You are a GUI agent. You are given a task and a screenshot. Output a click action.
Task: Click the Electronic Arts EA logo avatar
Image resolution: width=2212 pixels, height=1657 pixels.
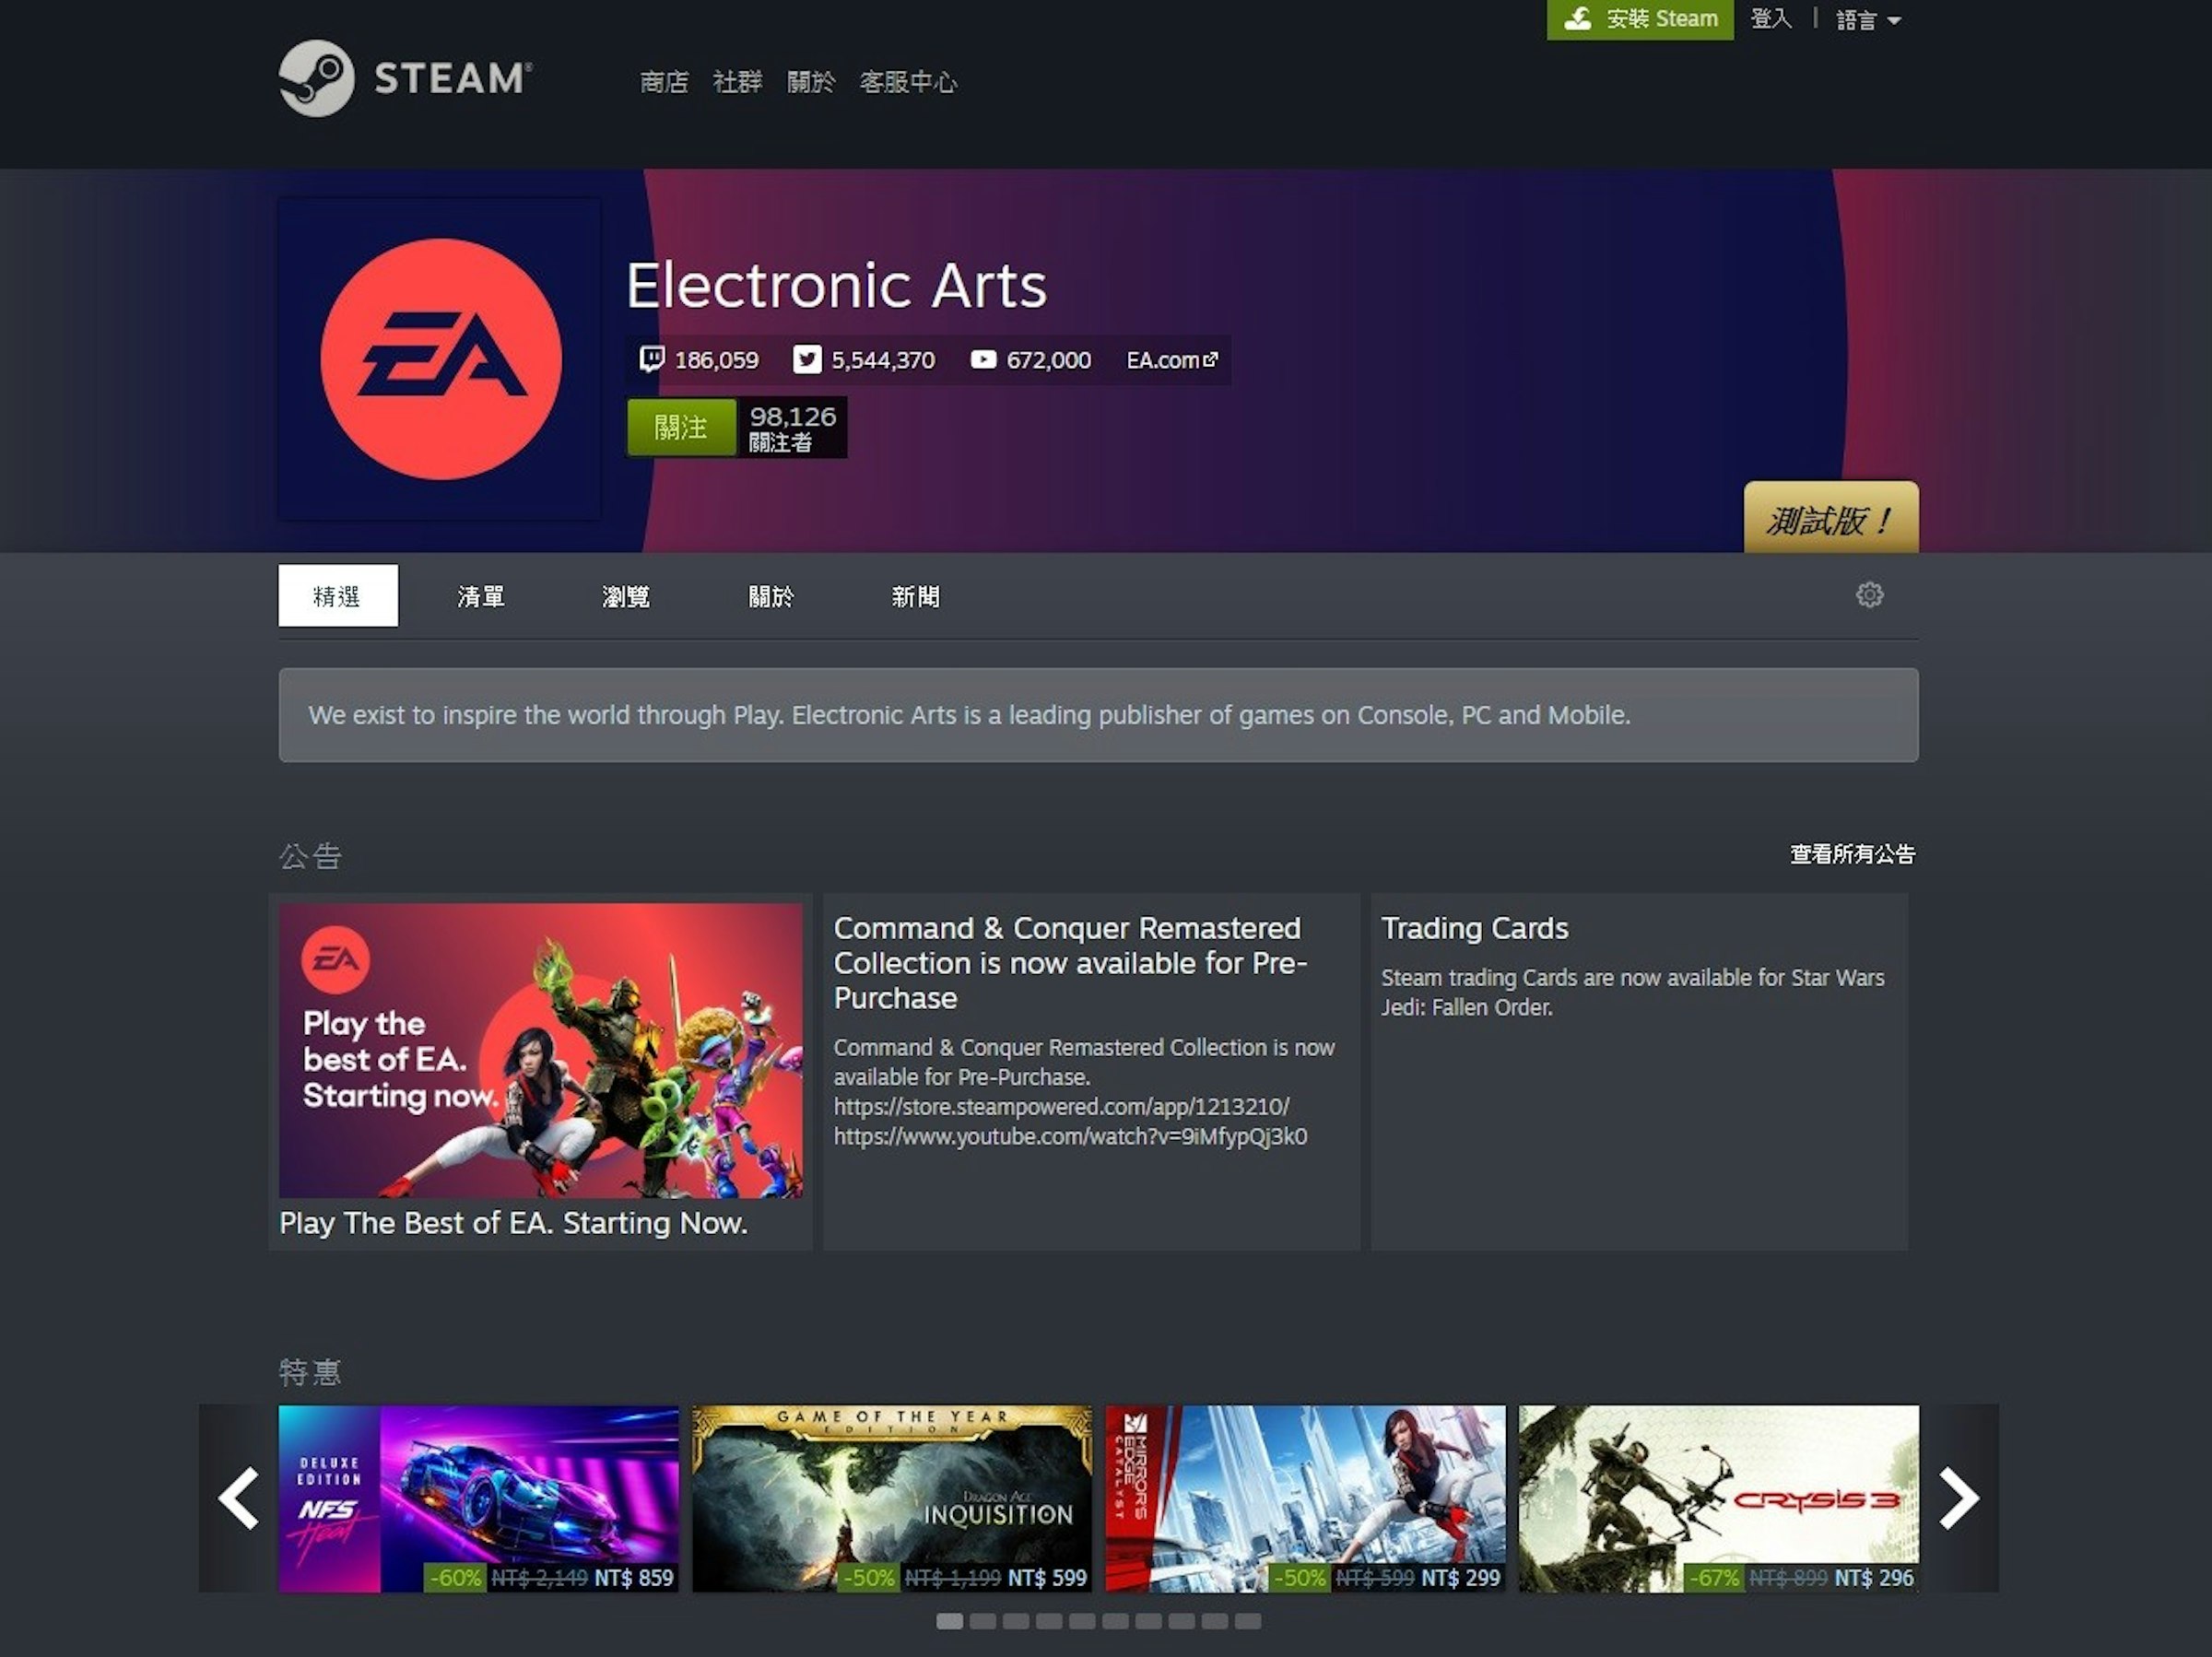(440, 359)
